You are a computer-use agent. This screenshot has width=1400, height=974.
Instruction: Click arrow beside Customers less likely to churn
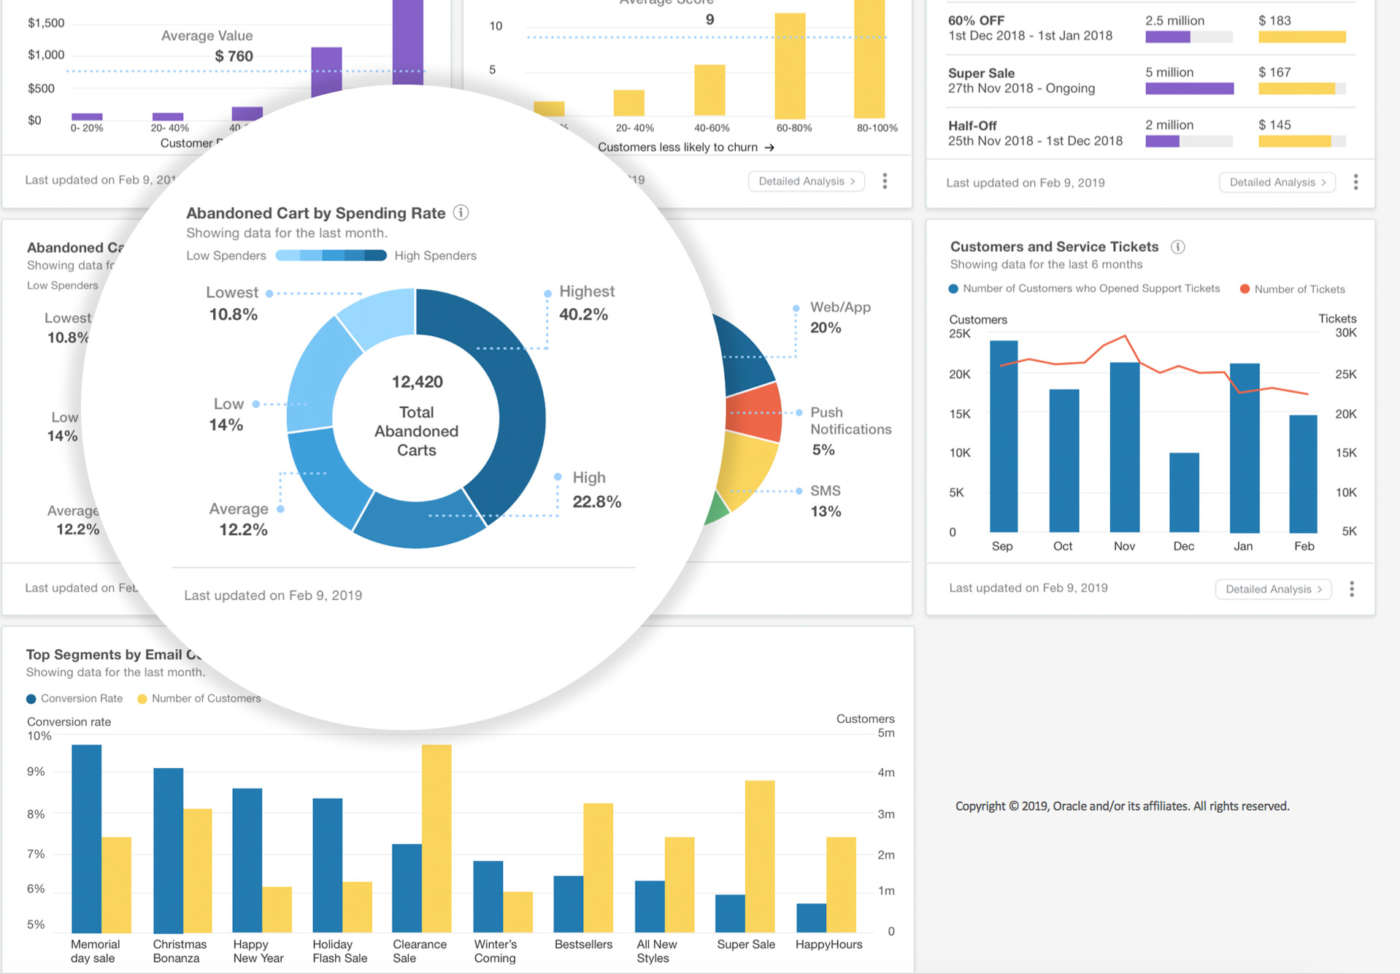click(769, 147)
